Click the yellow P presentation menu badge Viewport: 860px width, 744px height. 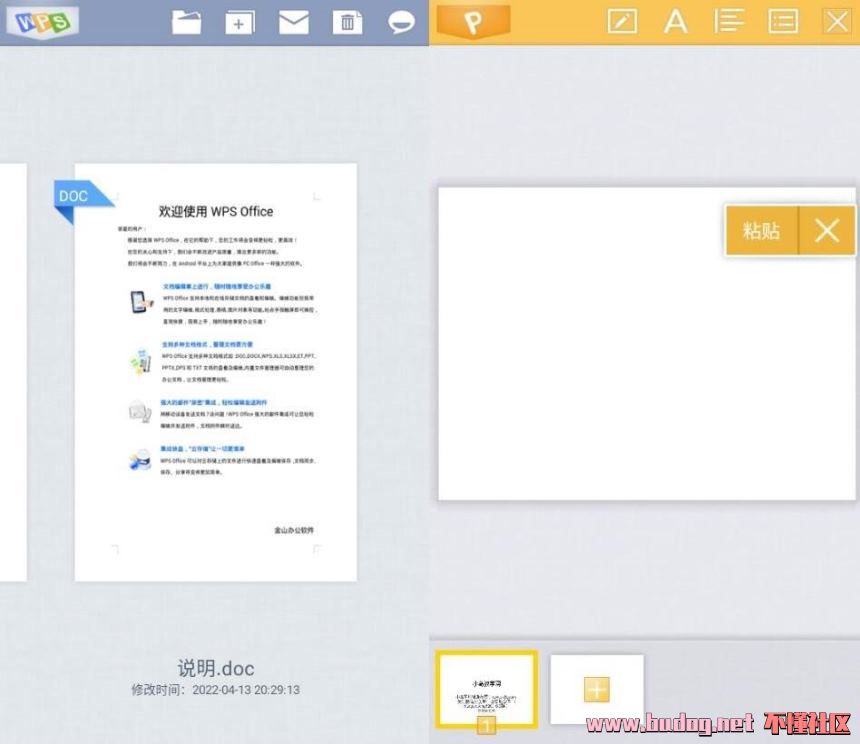473,22
